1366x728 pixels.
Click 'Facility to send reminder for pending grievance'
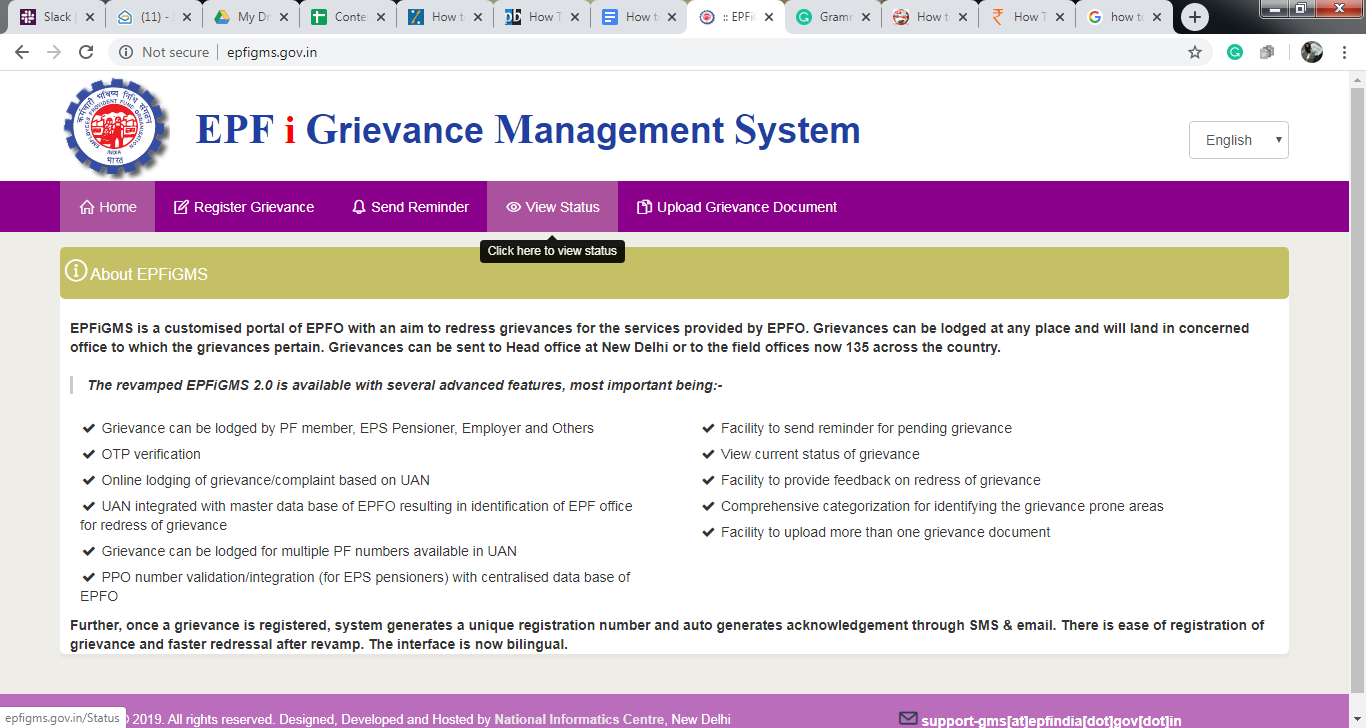point(866,428)
